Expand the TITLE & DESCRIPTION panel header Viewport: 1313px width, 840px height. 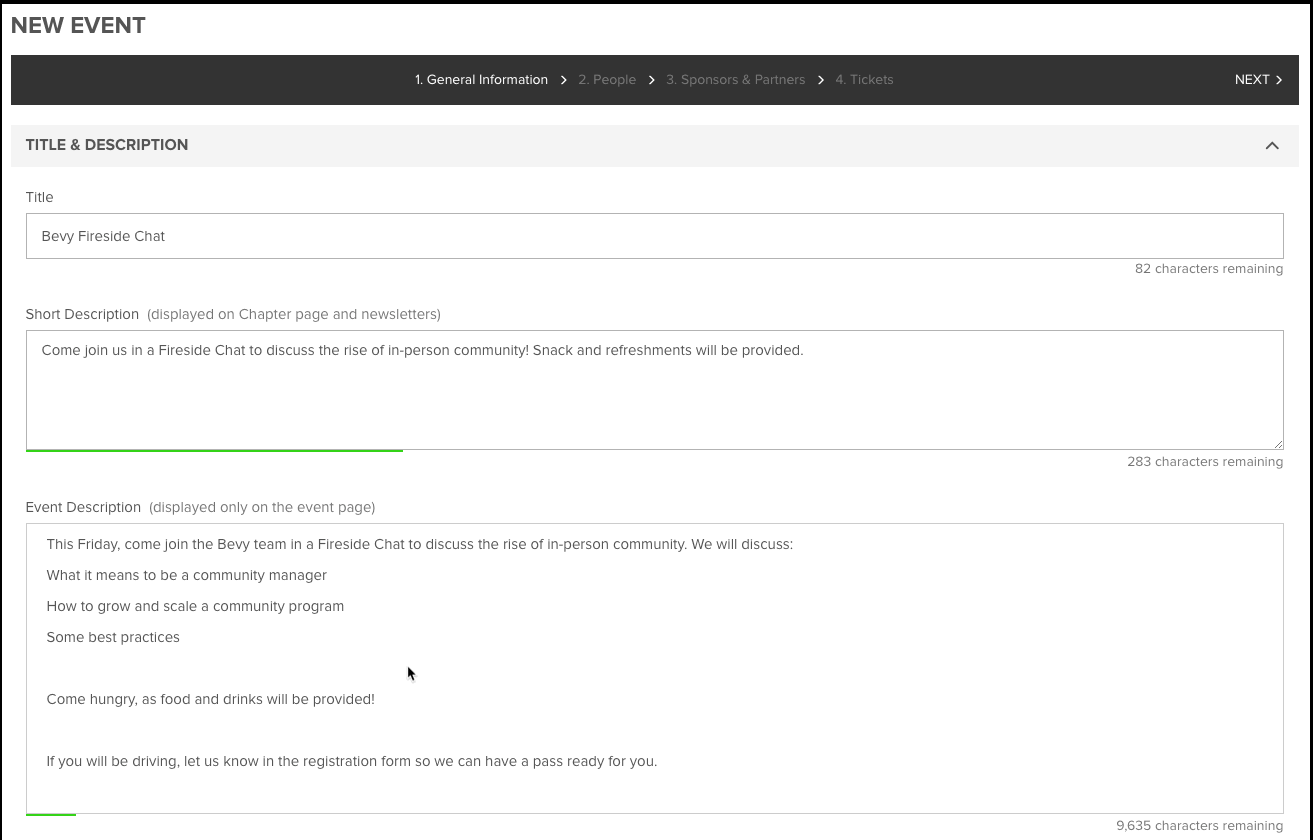107,145
